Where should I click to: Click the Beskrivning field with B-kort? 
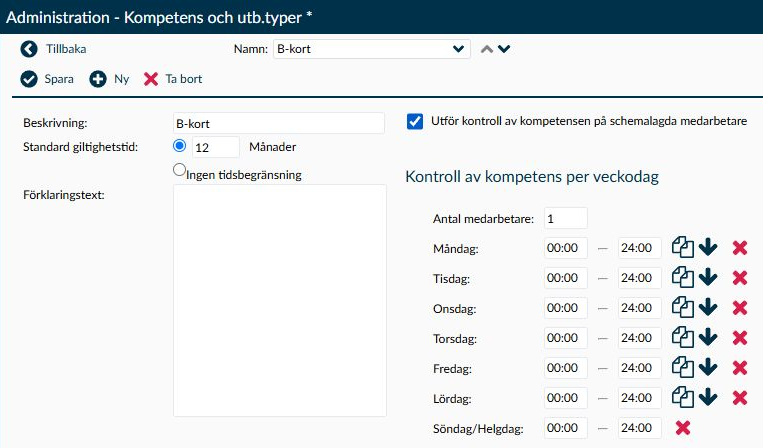pyautogui.click(x=279, y=124)
